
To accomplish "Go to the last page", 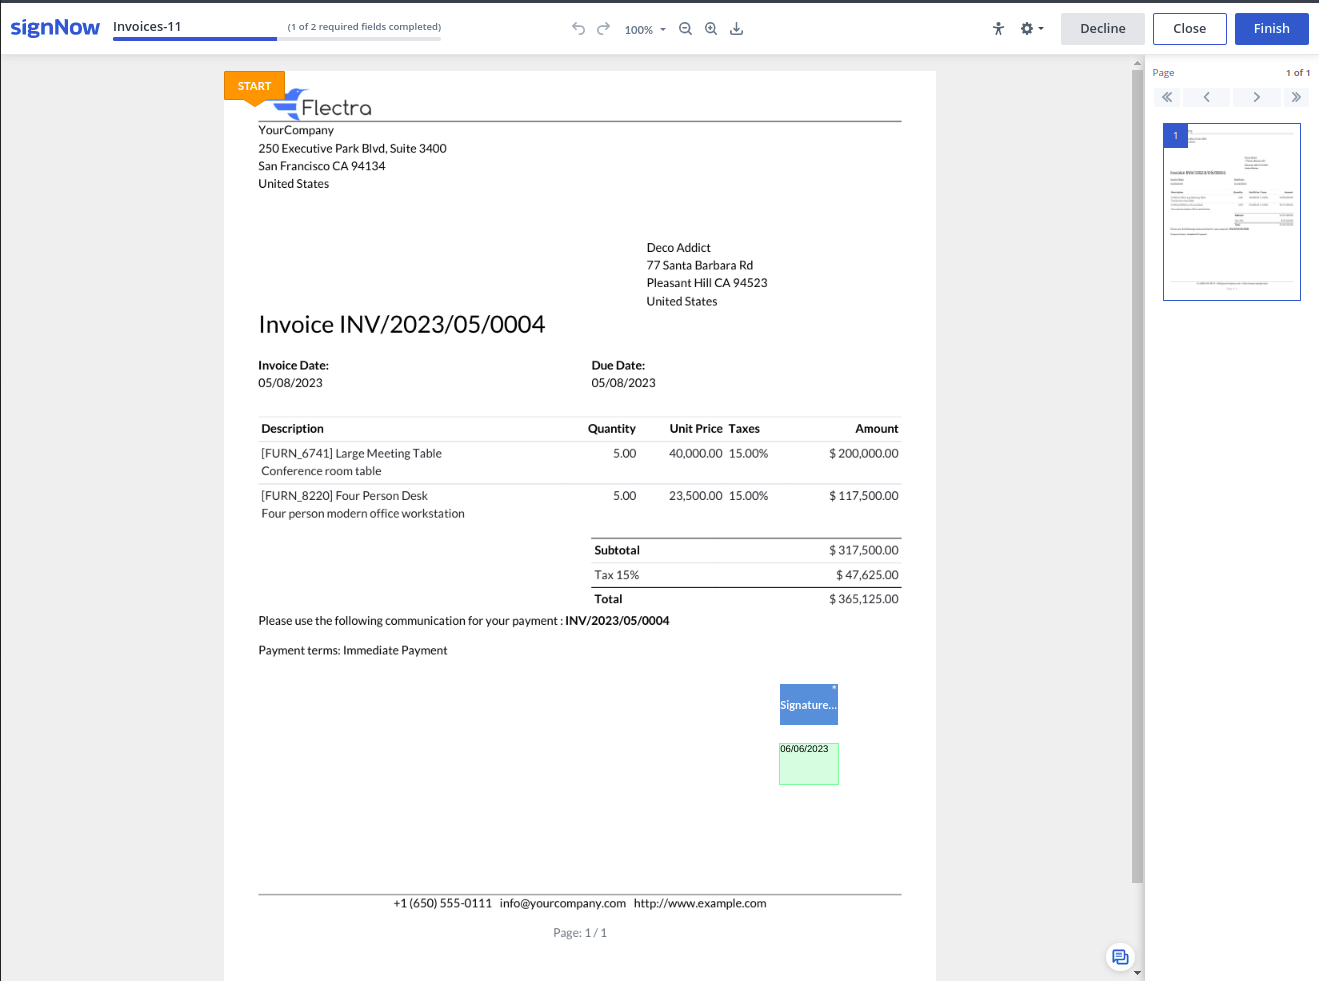I will click(1296, 97).
